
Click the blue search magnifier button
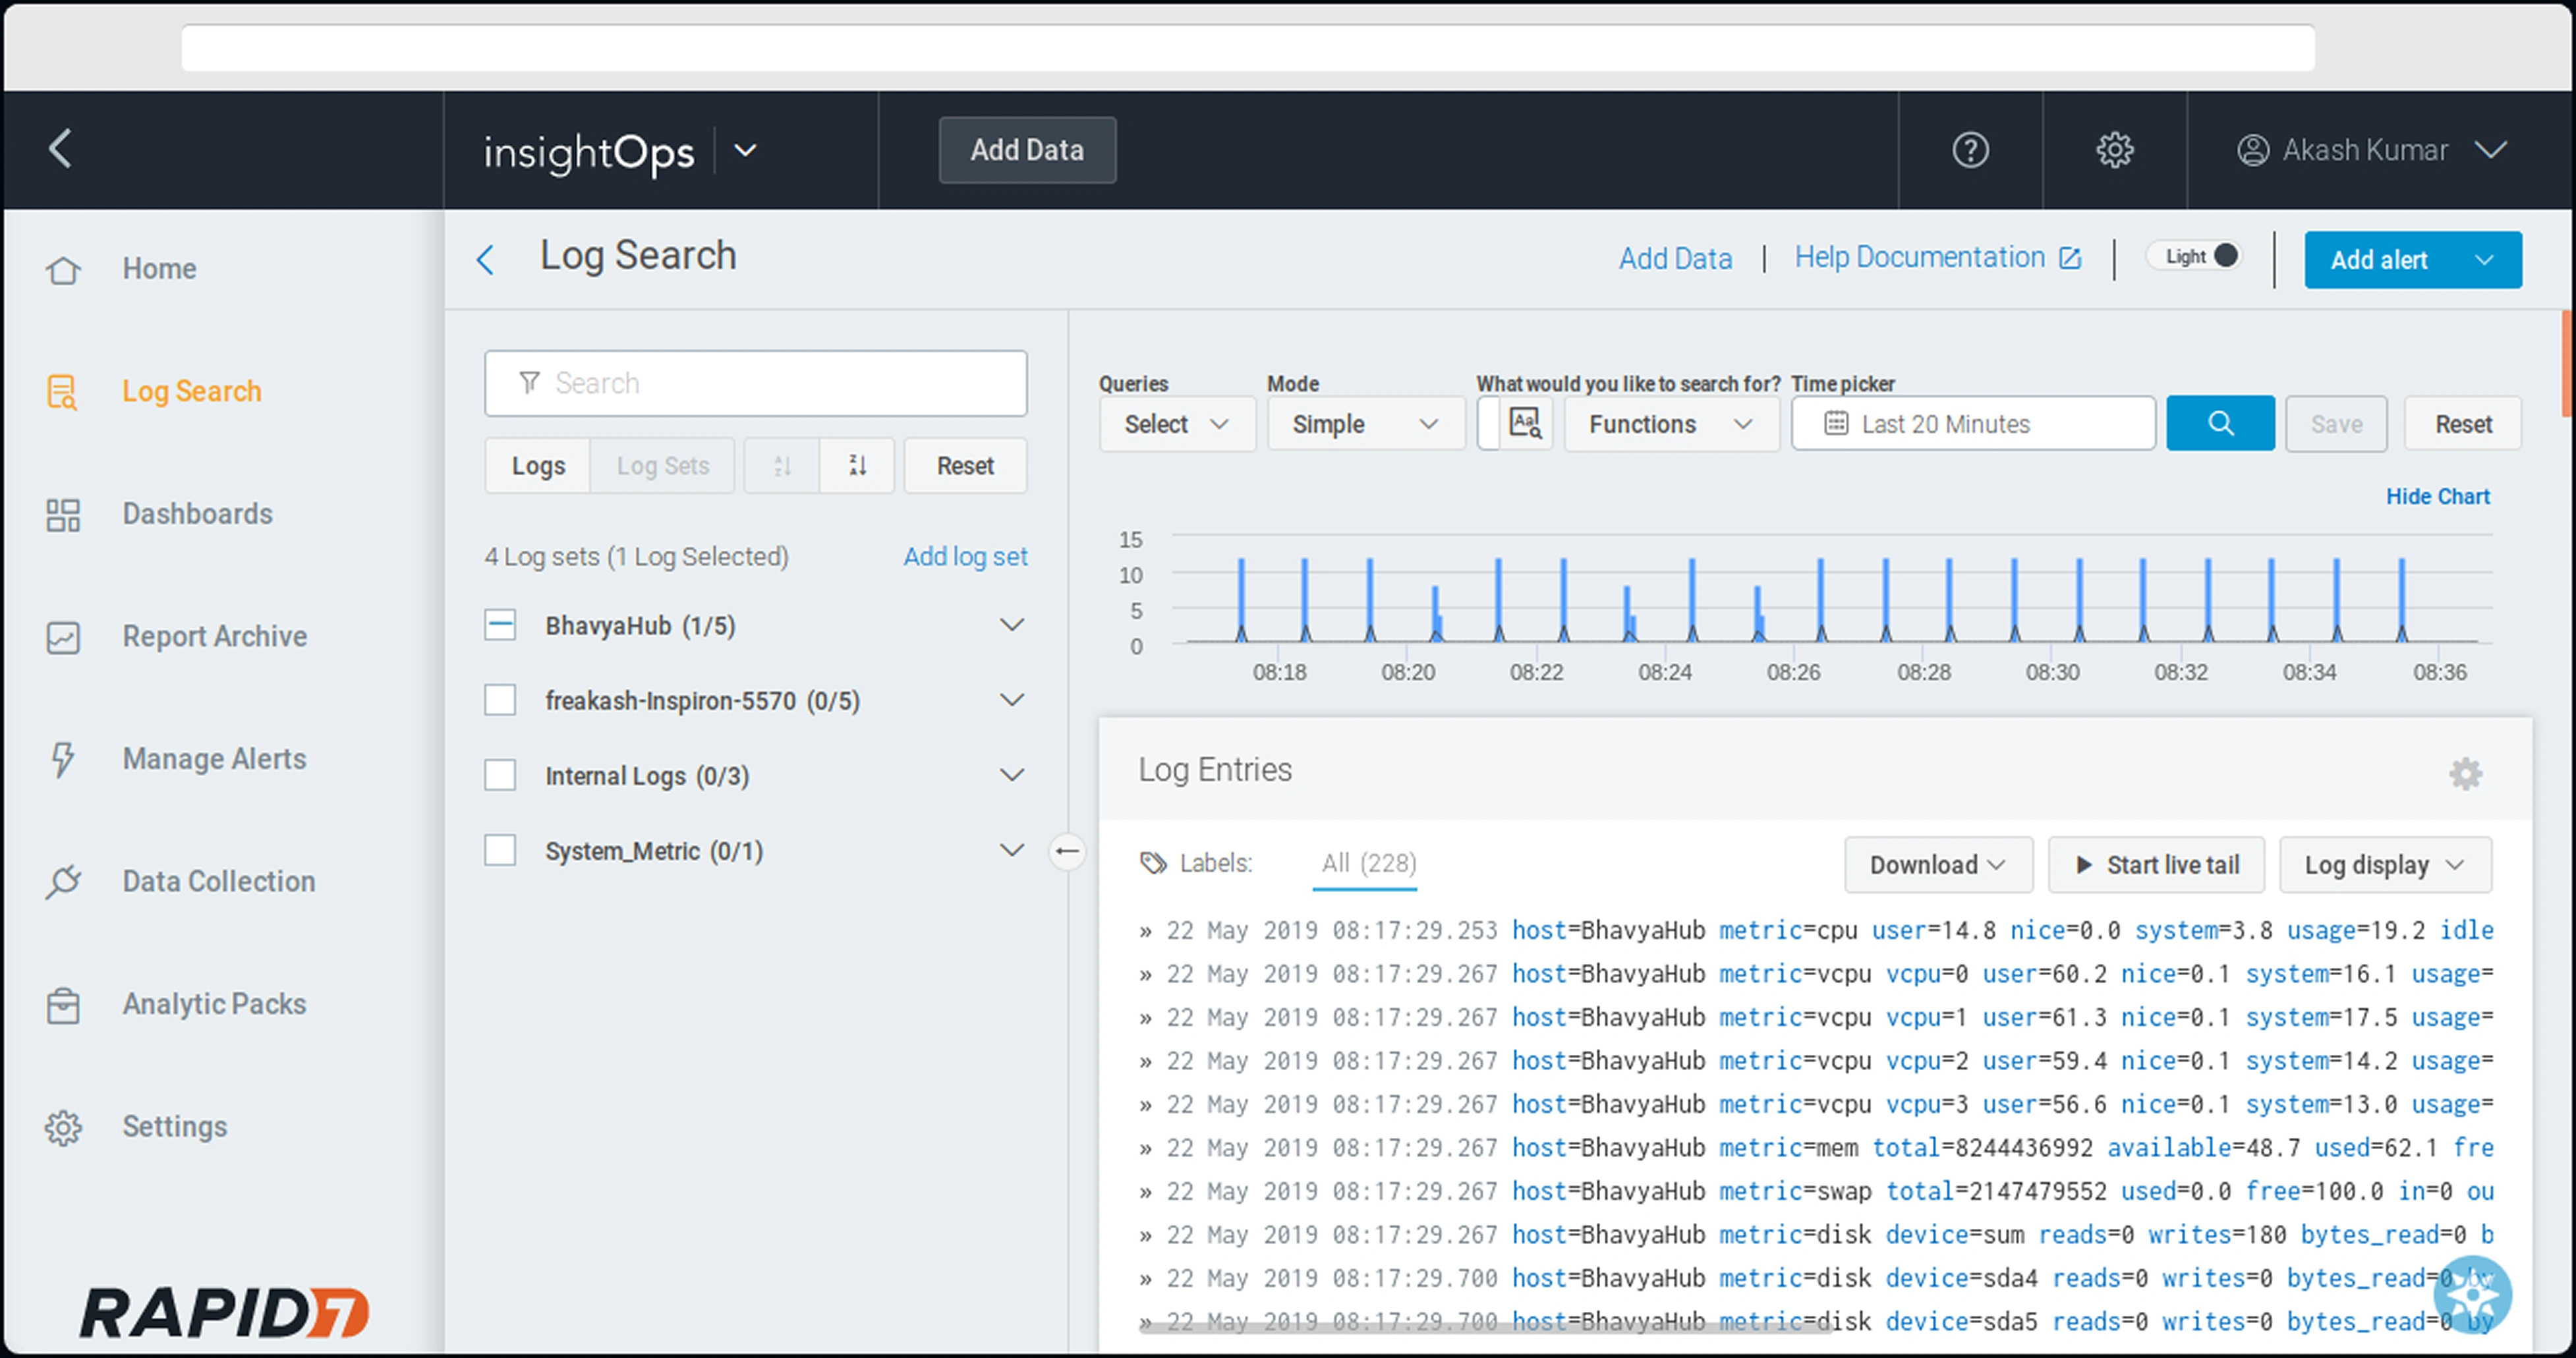pyautogui.click(x=2219, y=424)
